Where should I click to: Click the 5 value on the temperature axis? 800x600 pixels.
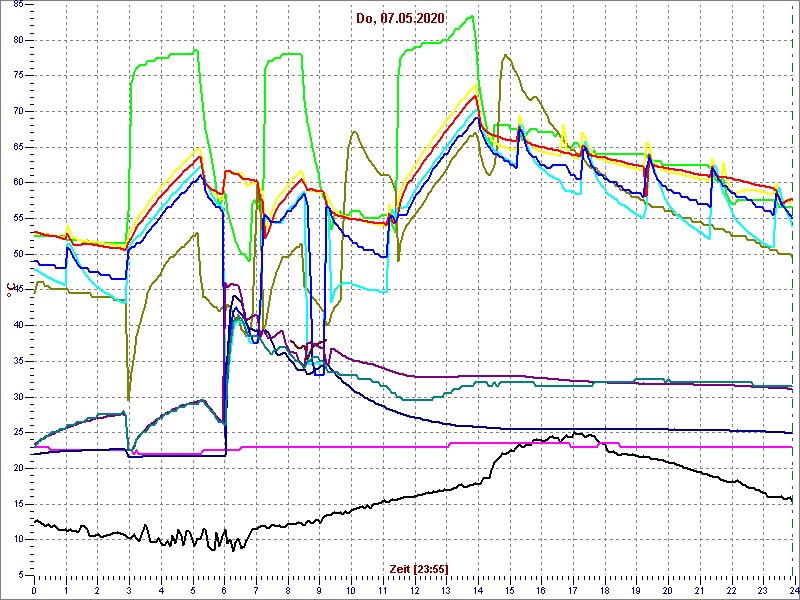(22, 576)
